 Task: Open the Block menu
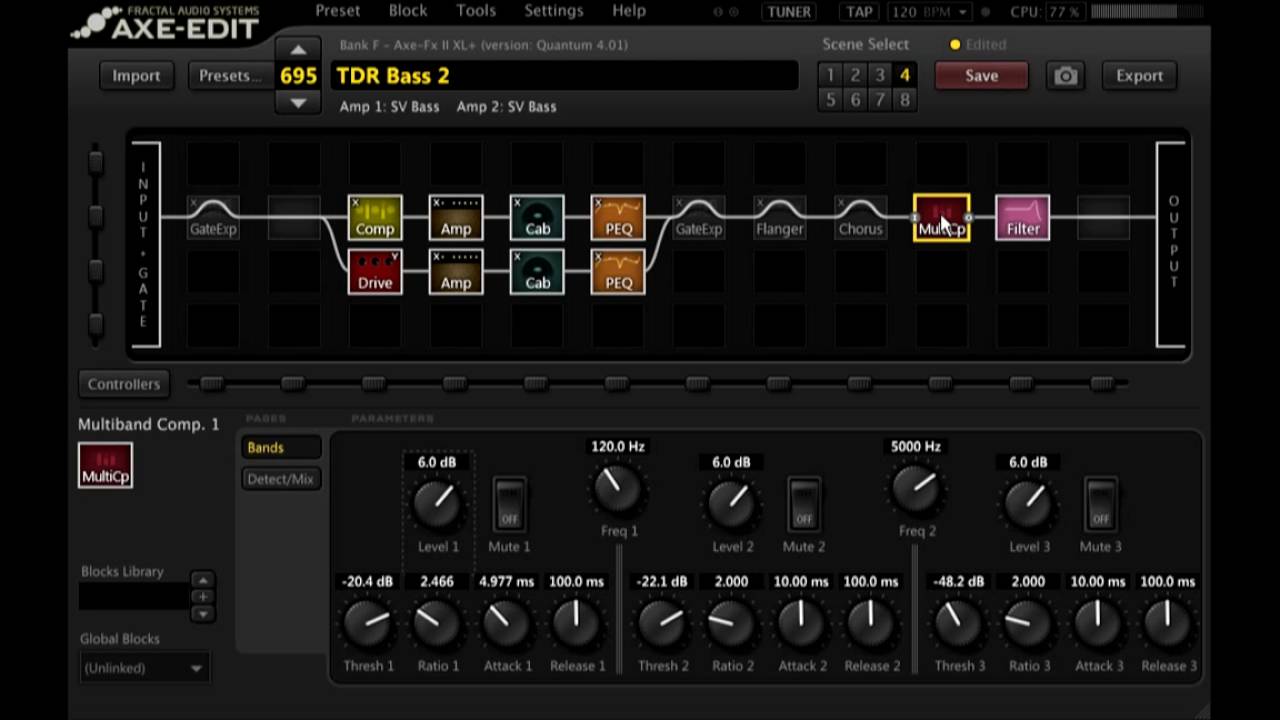pos(408,11)
